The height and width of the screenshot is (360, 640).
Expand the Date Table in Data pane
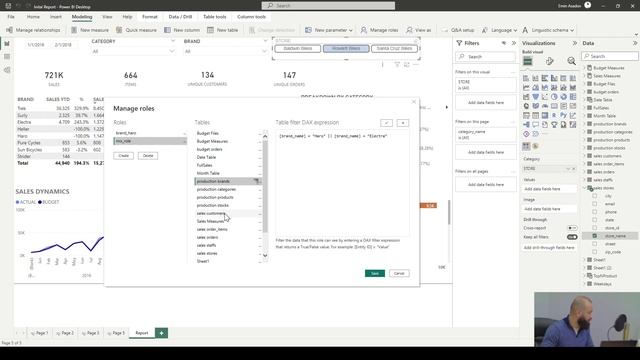(x=584, y=100)
